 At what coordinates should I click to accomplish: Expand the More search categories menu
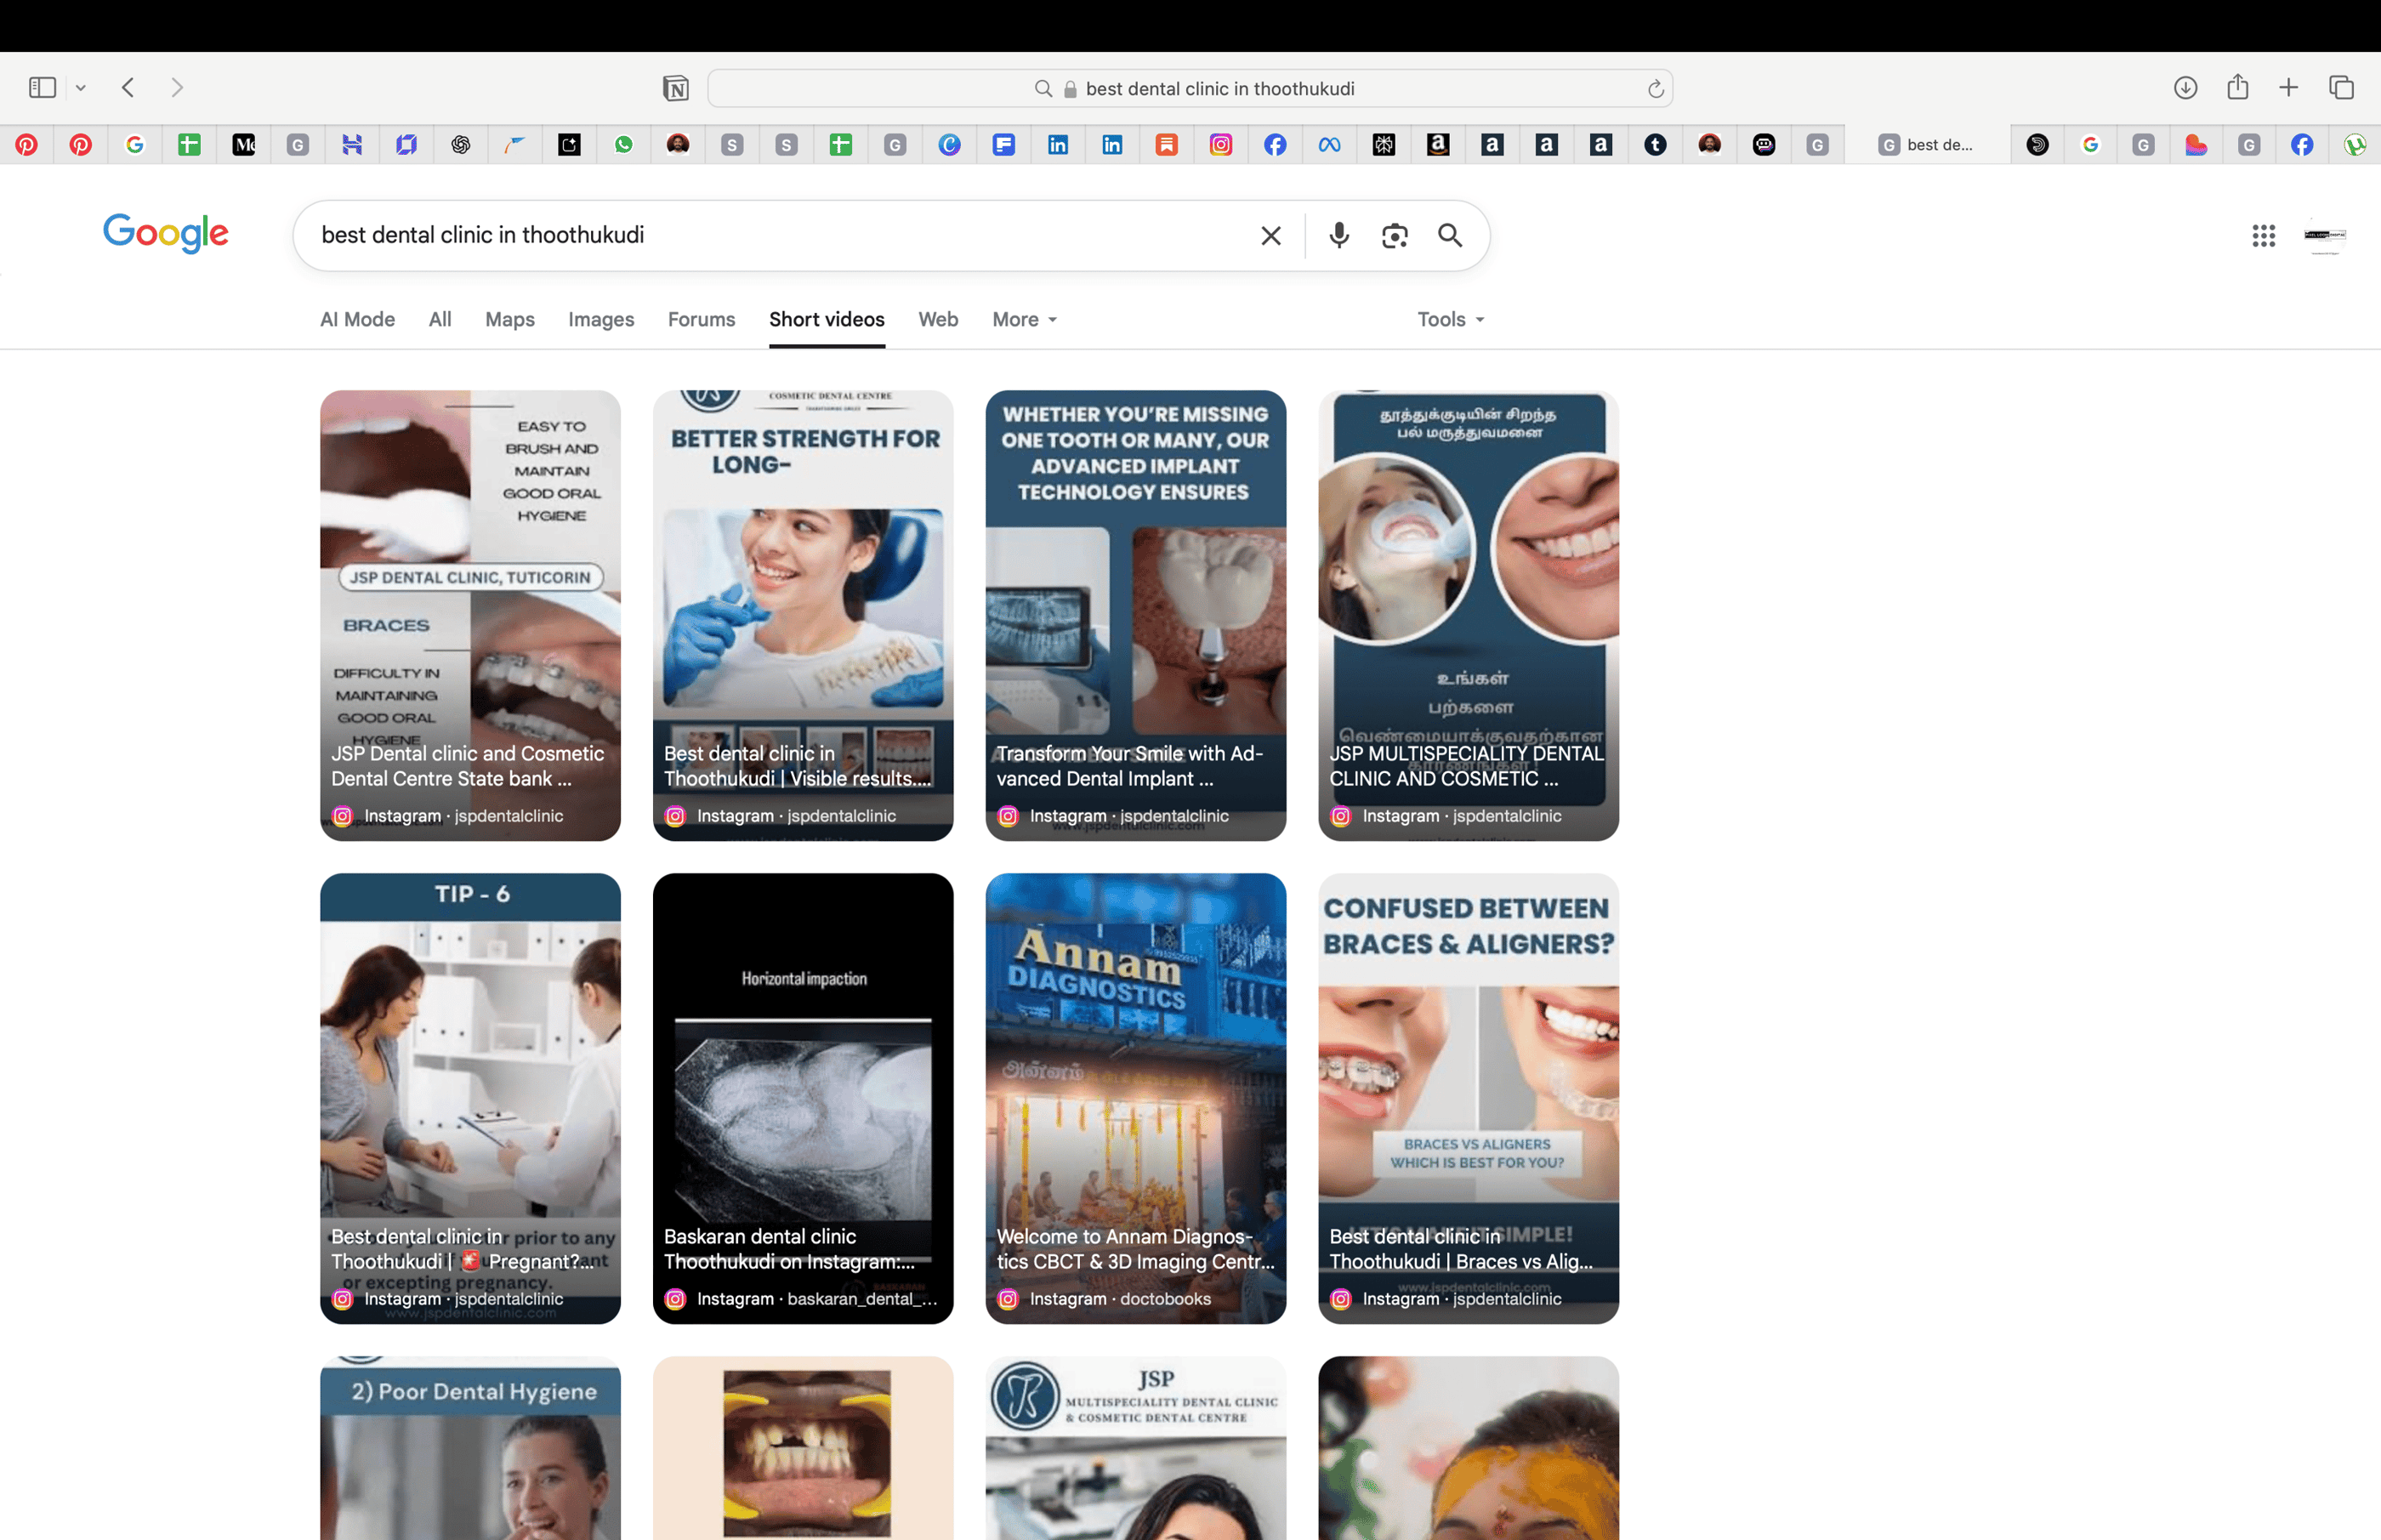tap(1022, 319)
